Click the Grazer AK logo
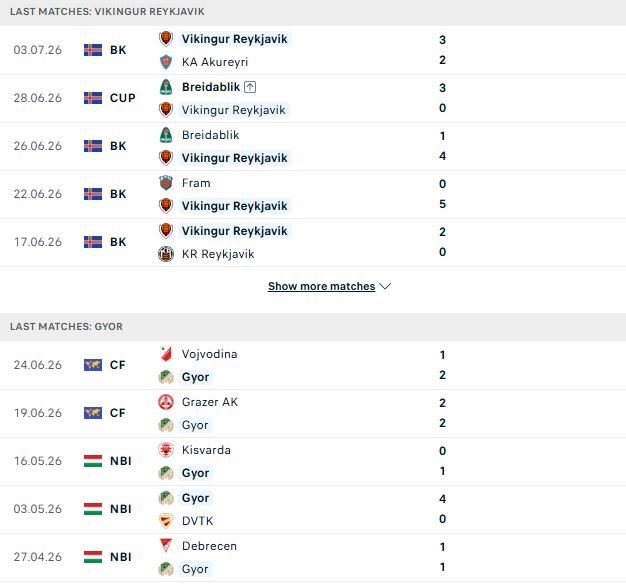This screenshot has height=585, width=626. pos(166,402)
